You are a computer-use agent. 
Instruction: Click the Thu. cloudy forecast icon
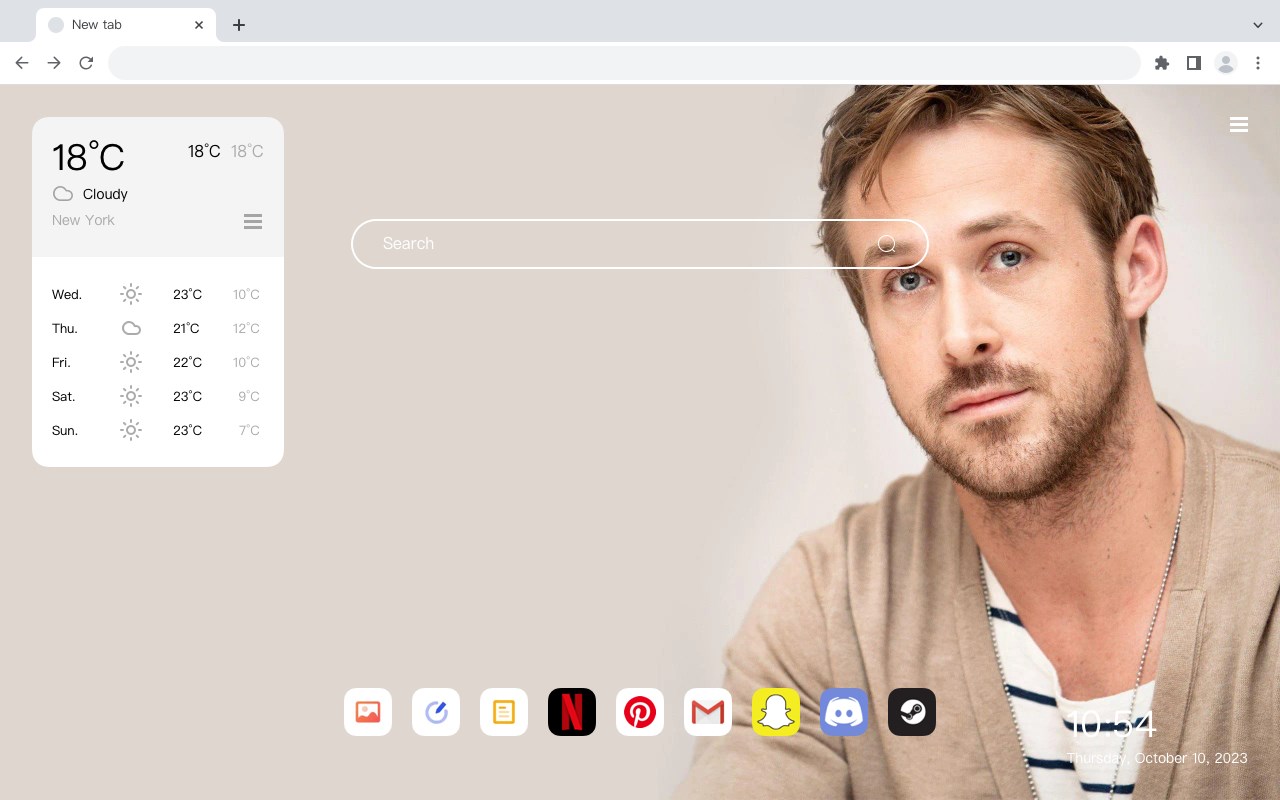pyautogui.click(x=131, y=328)
